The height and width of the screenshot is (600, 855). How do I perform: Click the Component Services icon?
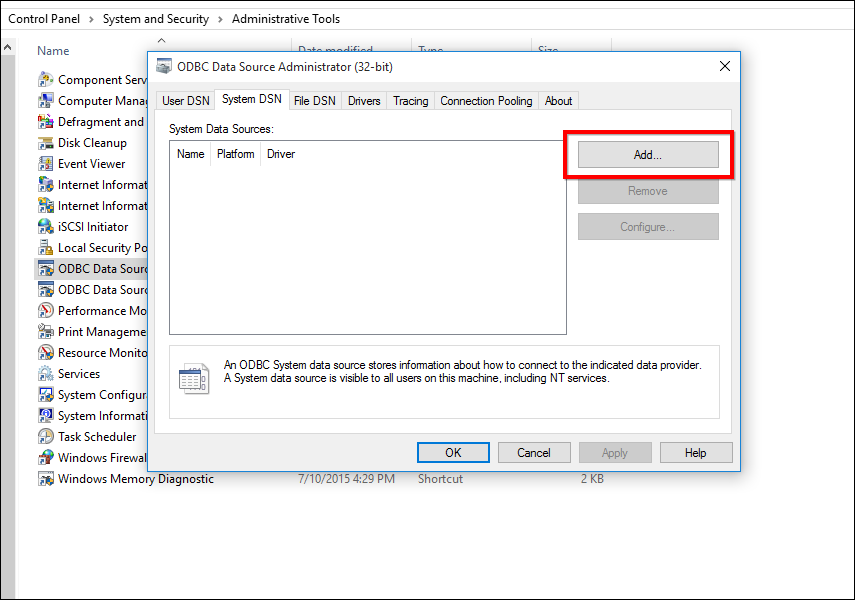click(x=46, y=80)
